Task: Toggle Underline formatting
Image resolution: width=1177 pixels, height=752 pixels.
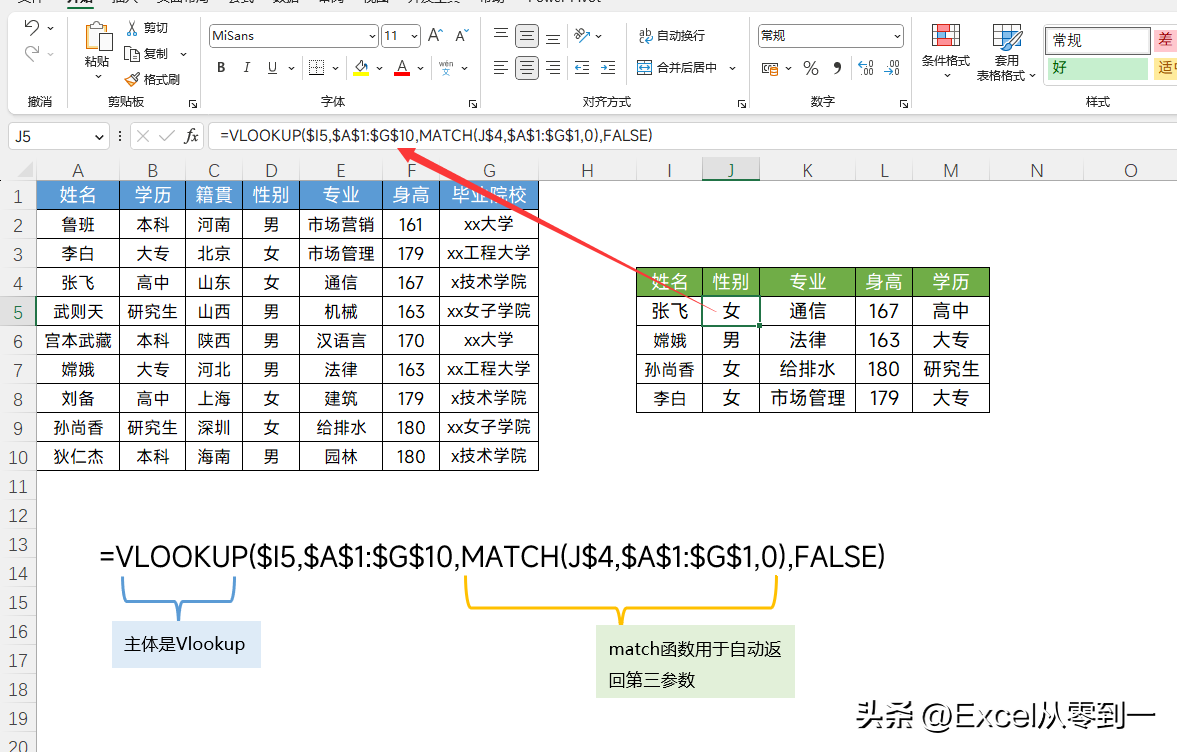Action: point(272,68)
